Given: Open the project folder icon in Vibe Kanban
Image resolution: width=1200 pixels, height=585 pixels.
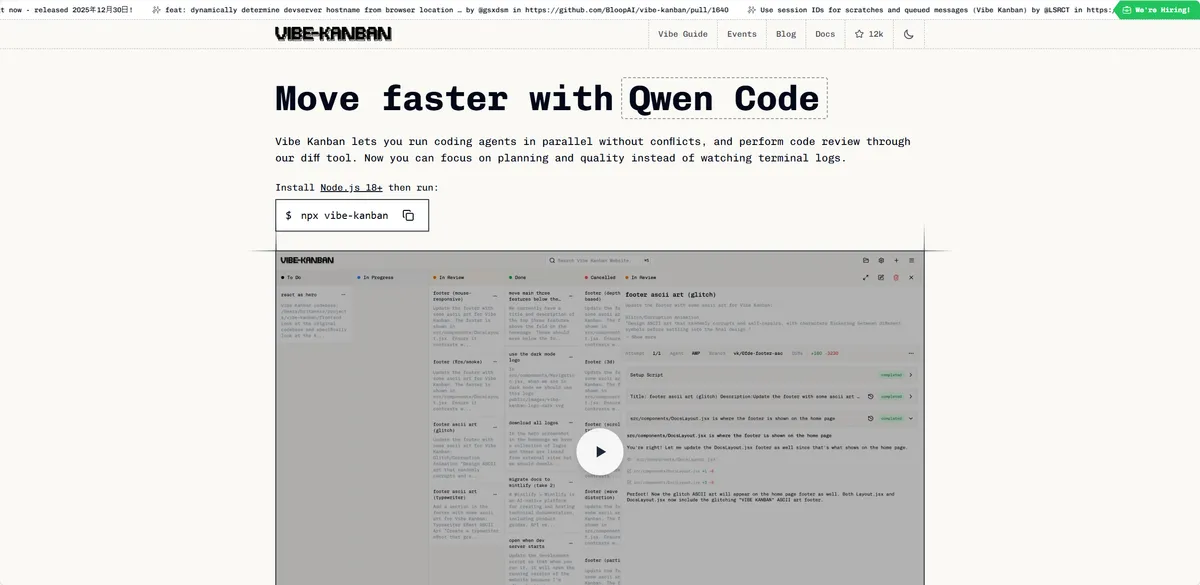Looking at the screenshot, I should (x=866, y=260).
